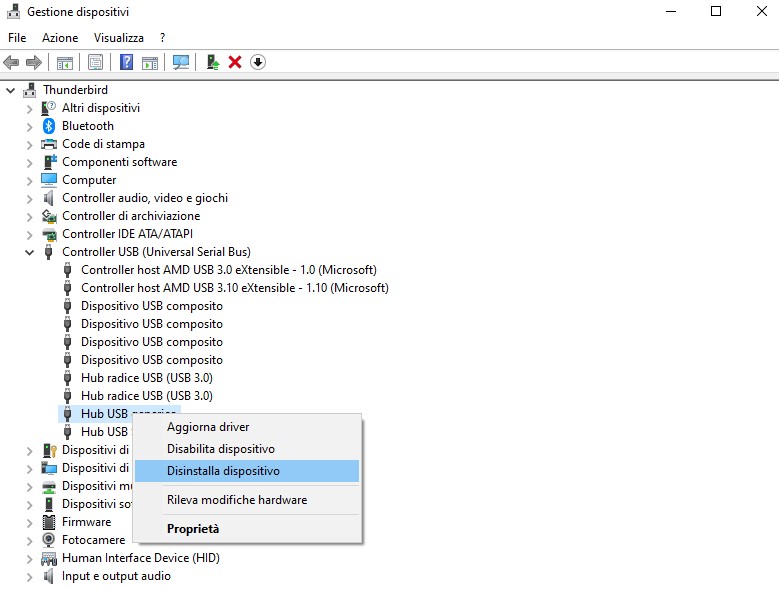The width and height of the screenshot is (779, 589).
Task: Click the blue question mark Help toolbar icon
Action: [x=127, y=62]
